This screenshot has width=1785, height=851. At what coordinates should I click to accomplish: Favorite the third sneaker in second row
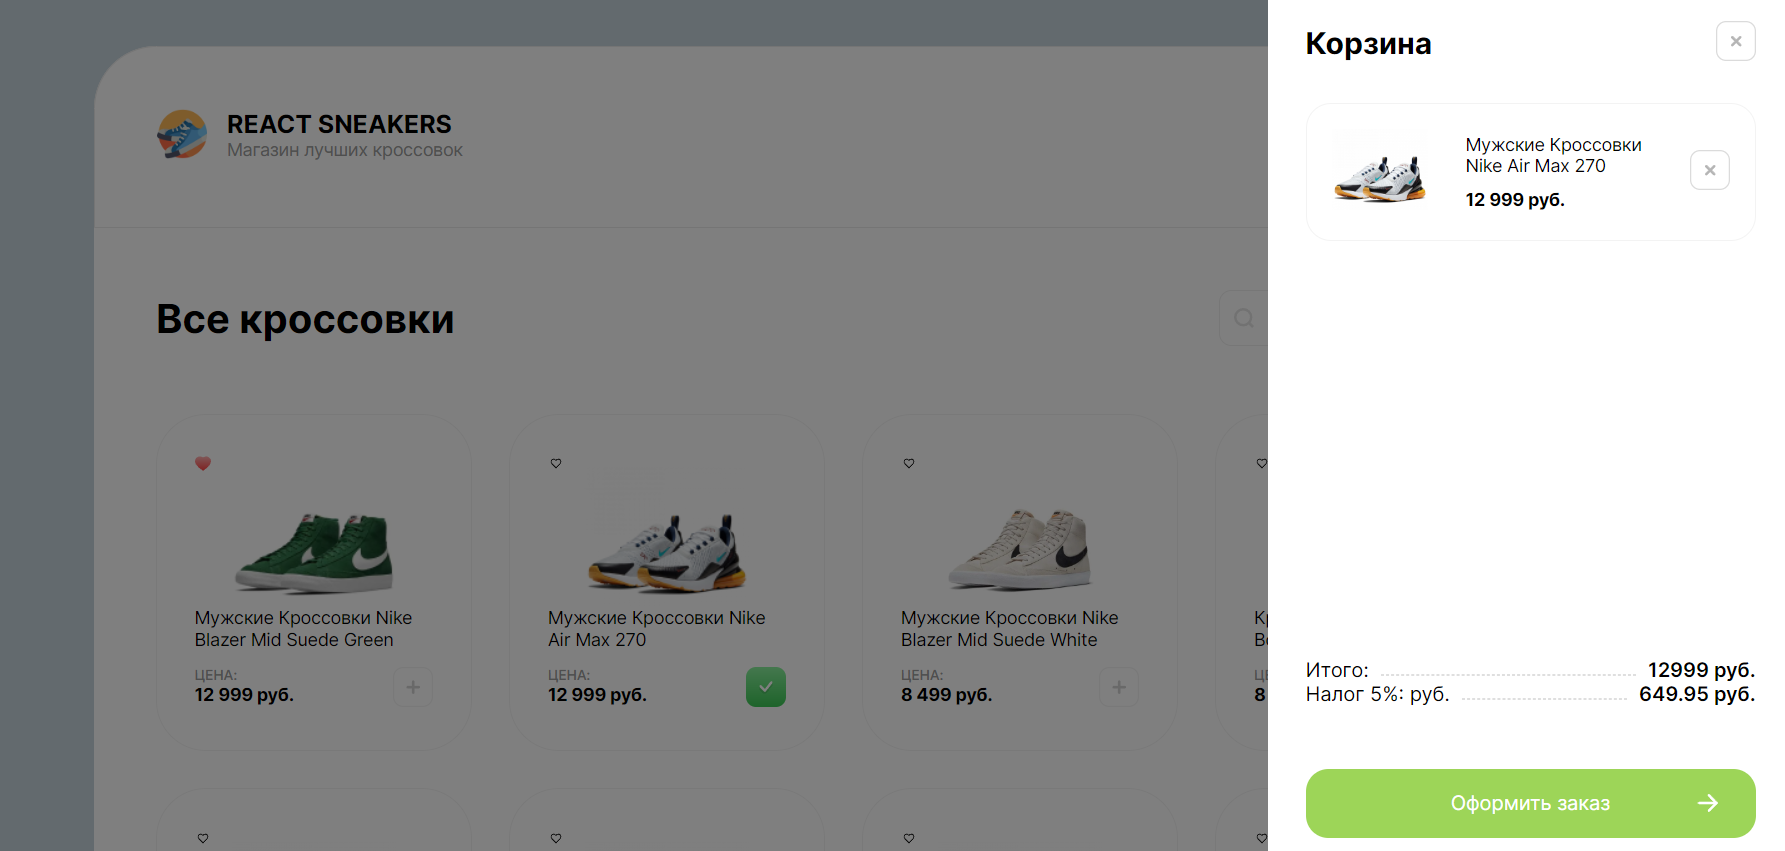[909, 838]
